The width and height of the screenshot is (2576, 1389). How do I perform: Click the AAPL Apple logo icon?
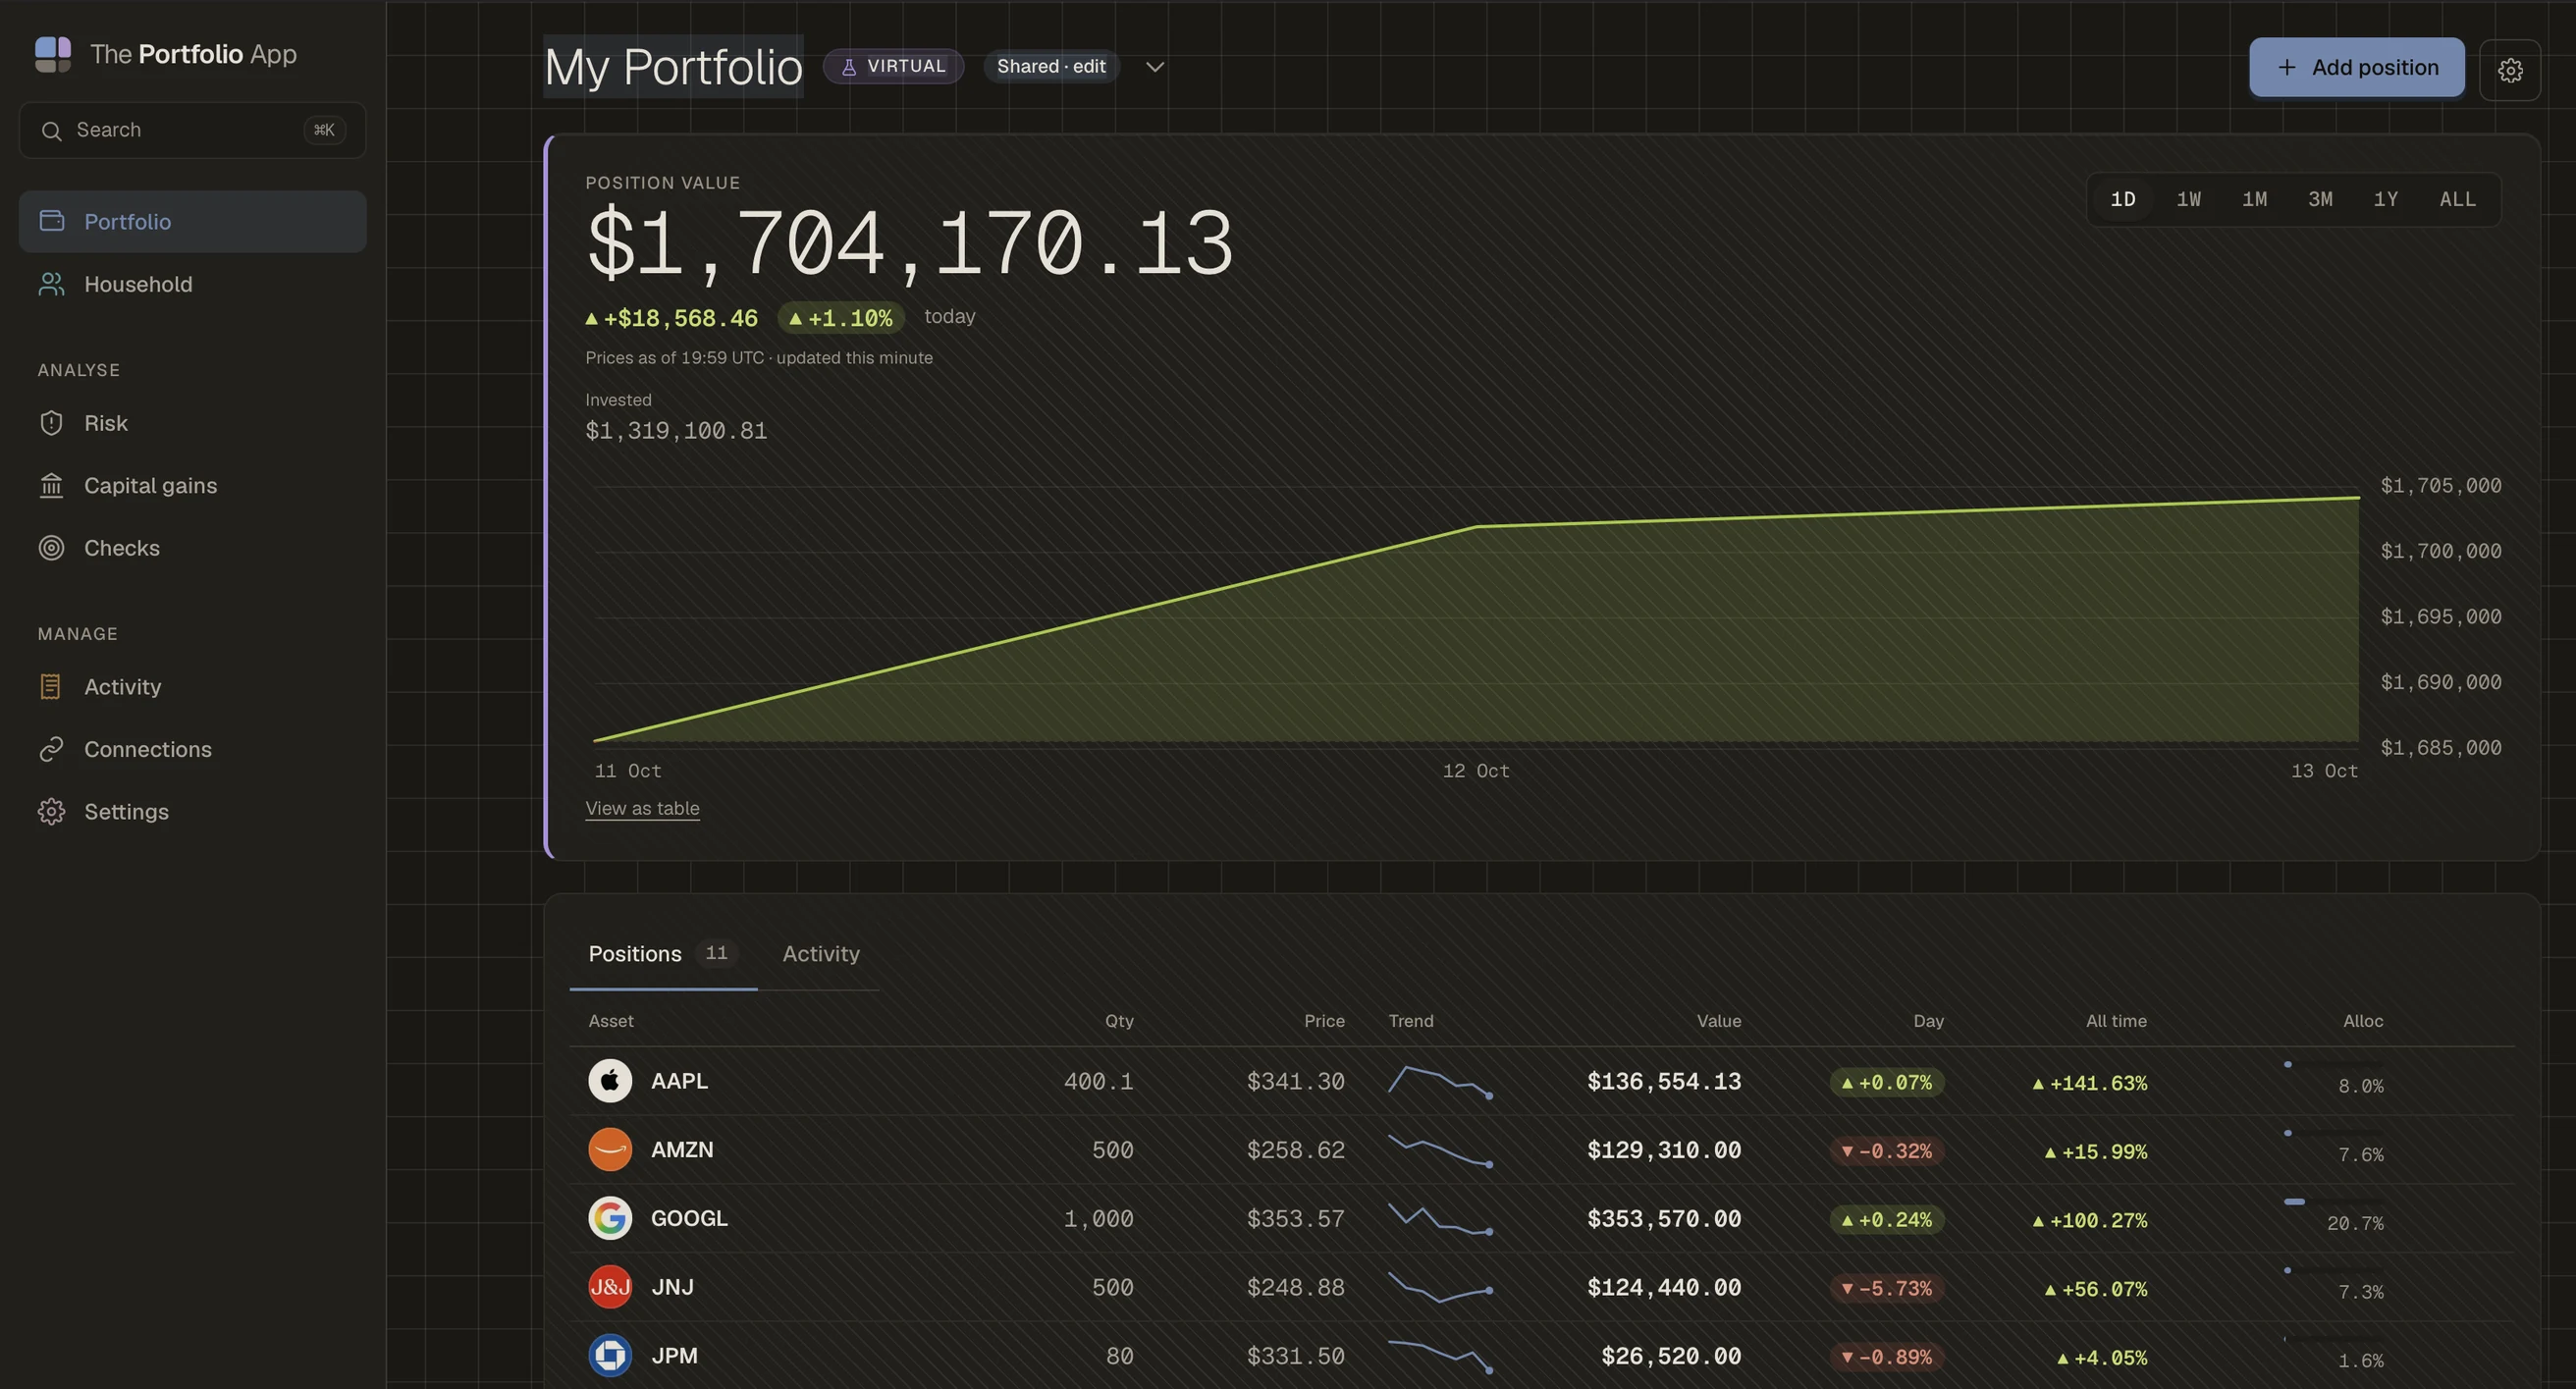click(x=610, y=1081)
